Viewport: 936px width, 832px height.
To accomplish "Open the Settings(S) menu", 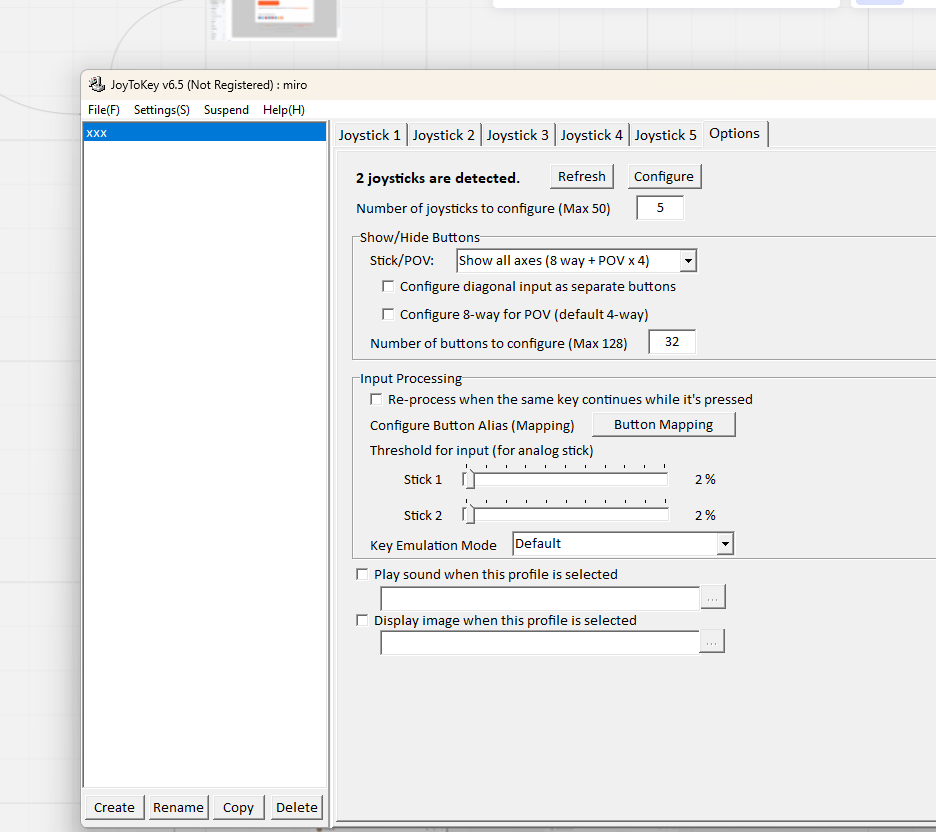I will pos(162,110).
